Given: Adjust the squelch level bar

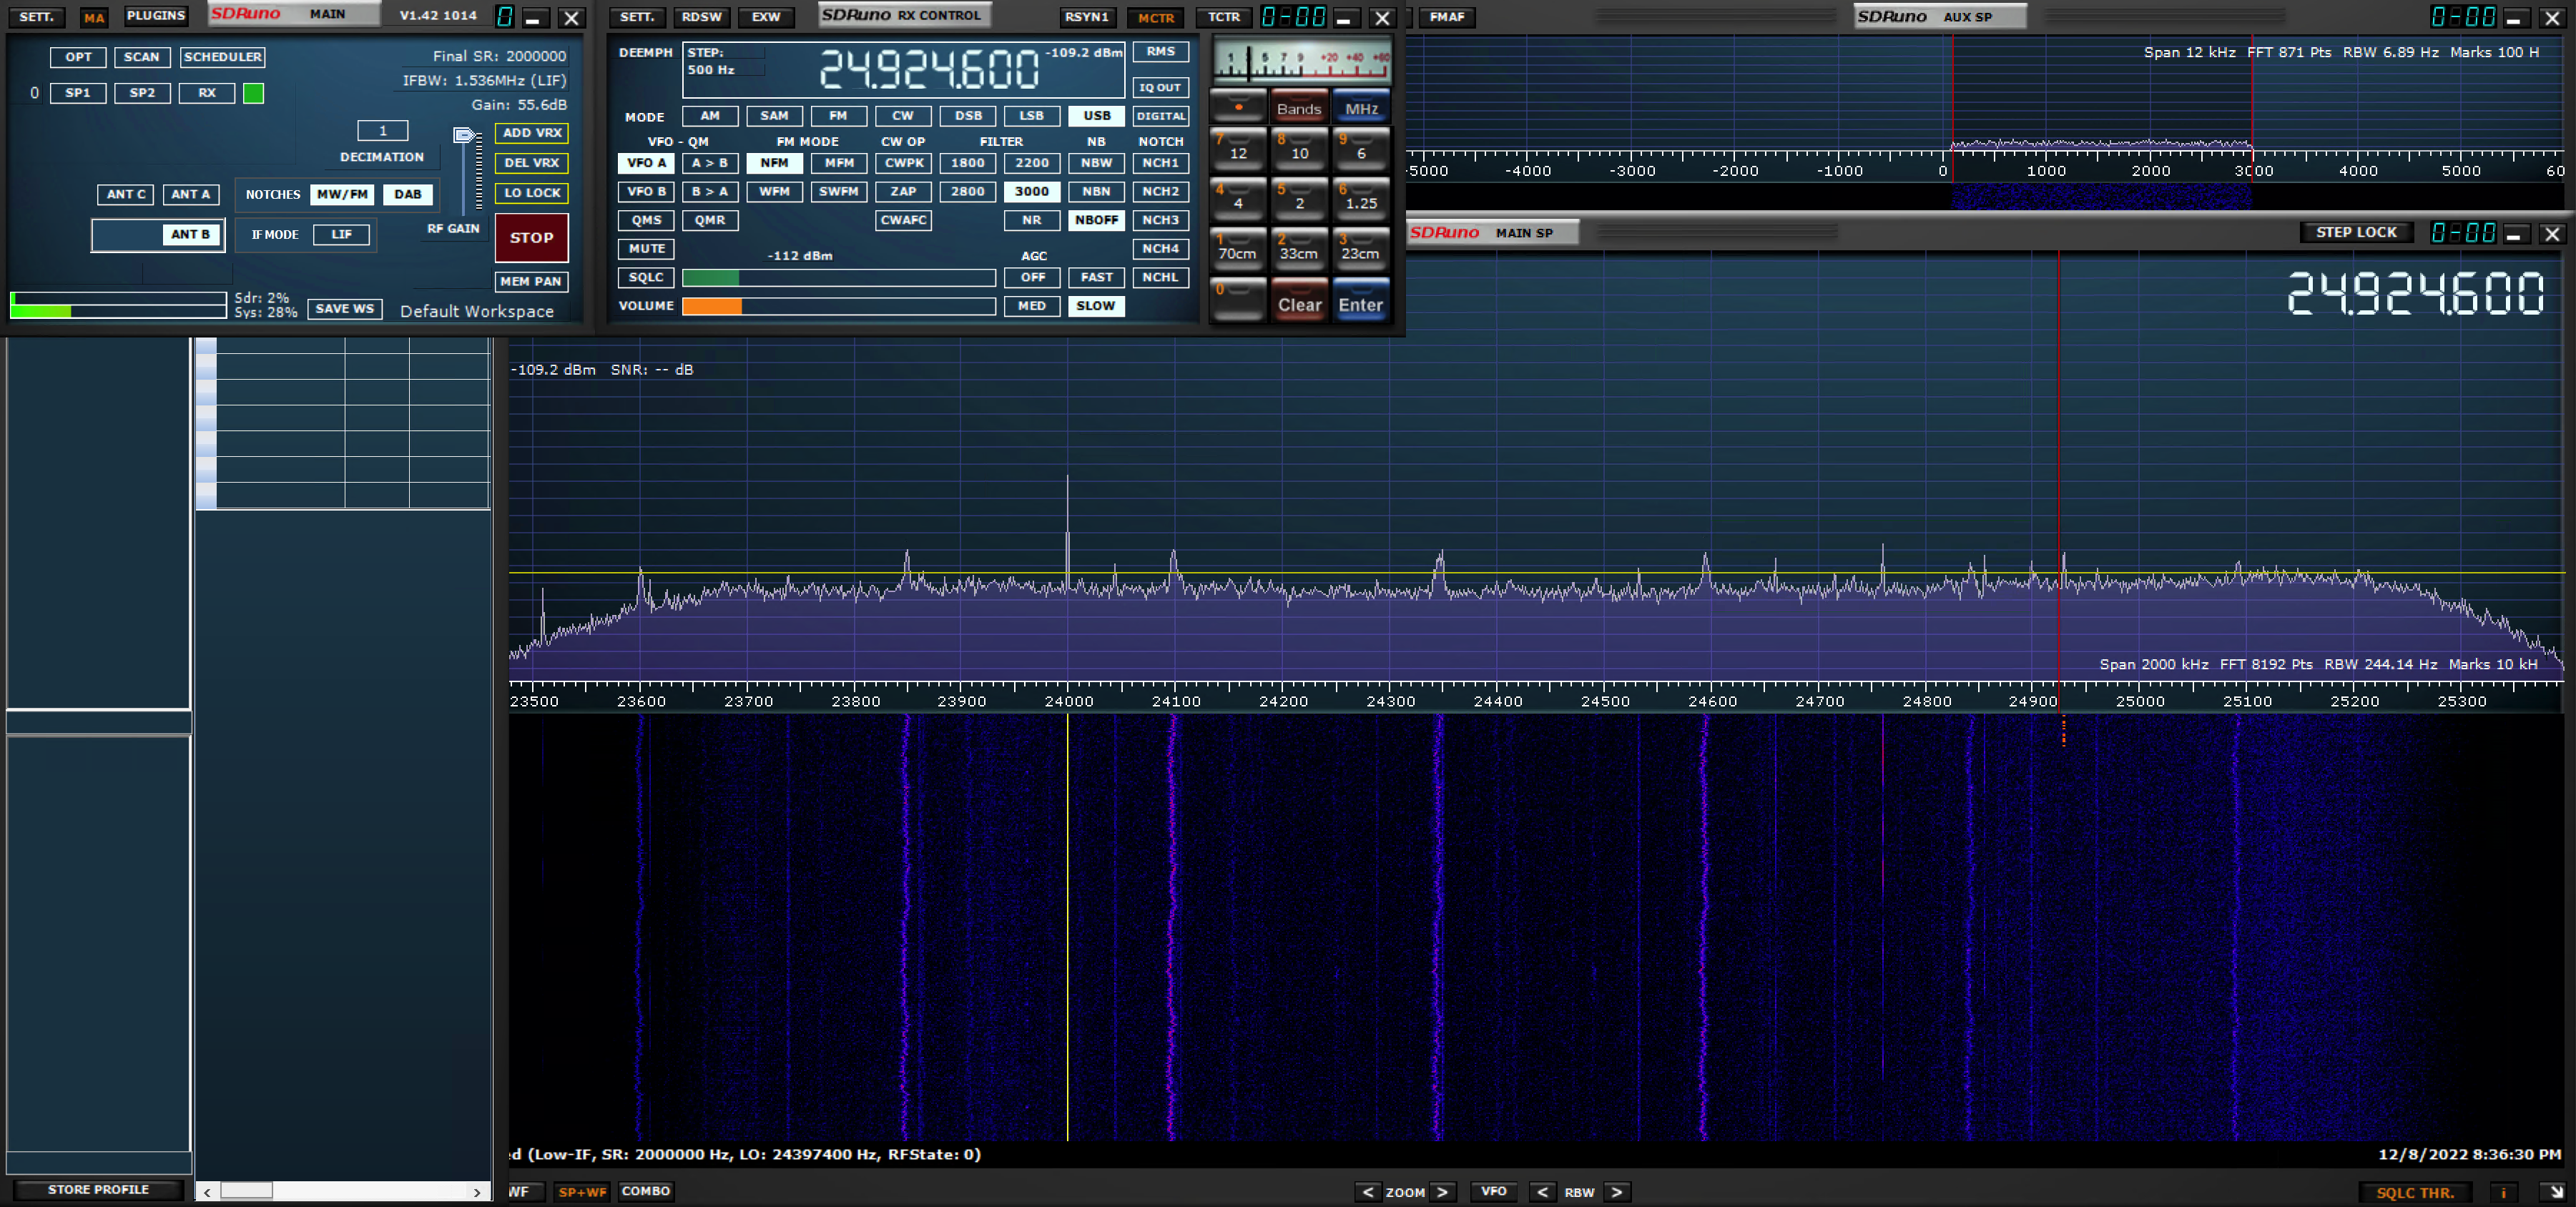Looking at the screenshot, I should tap(838, 278).
